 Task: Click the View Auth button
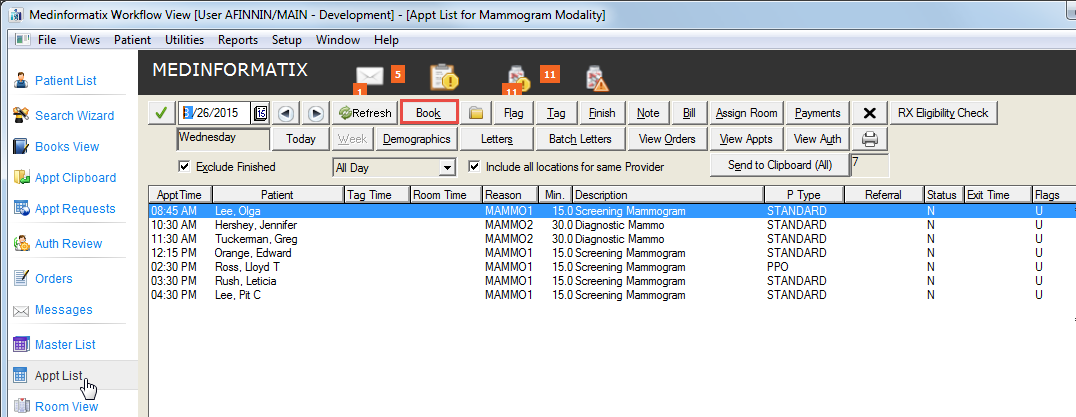pyautogui.click(x=817, y=139)
